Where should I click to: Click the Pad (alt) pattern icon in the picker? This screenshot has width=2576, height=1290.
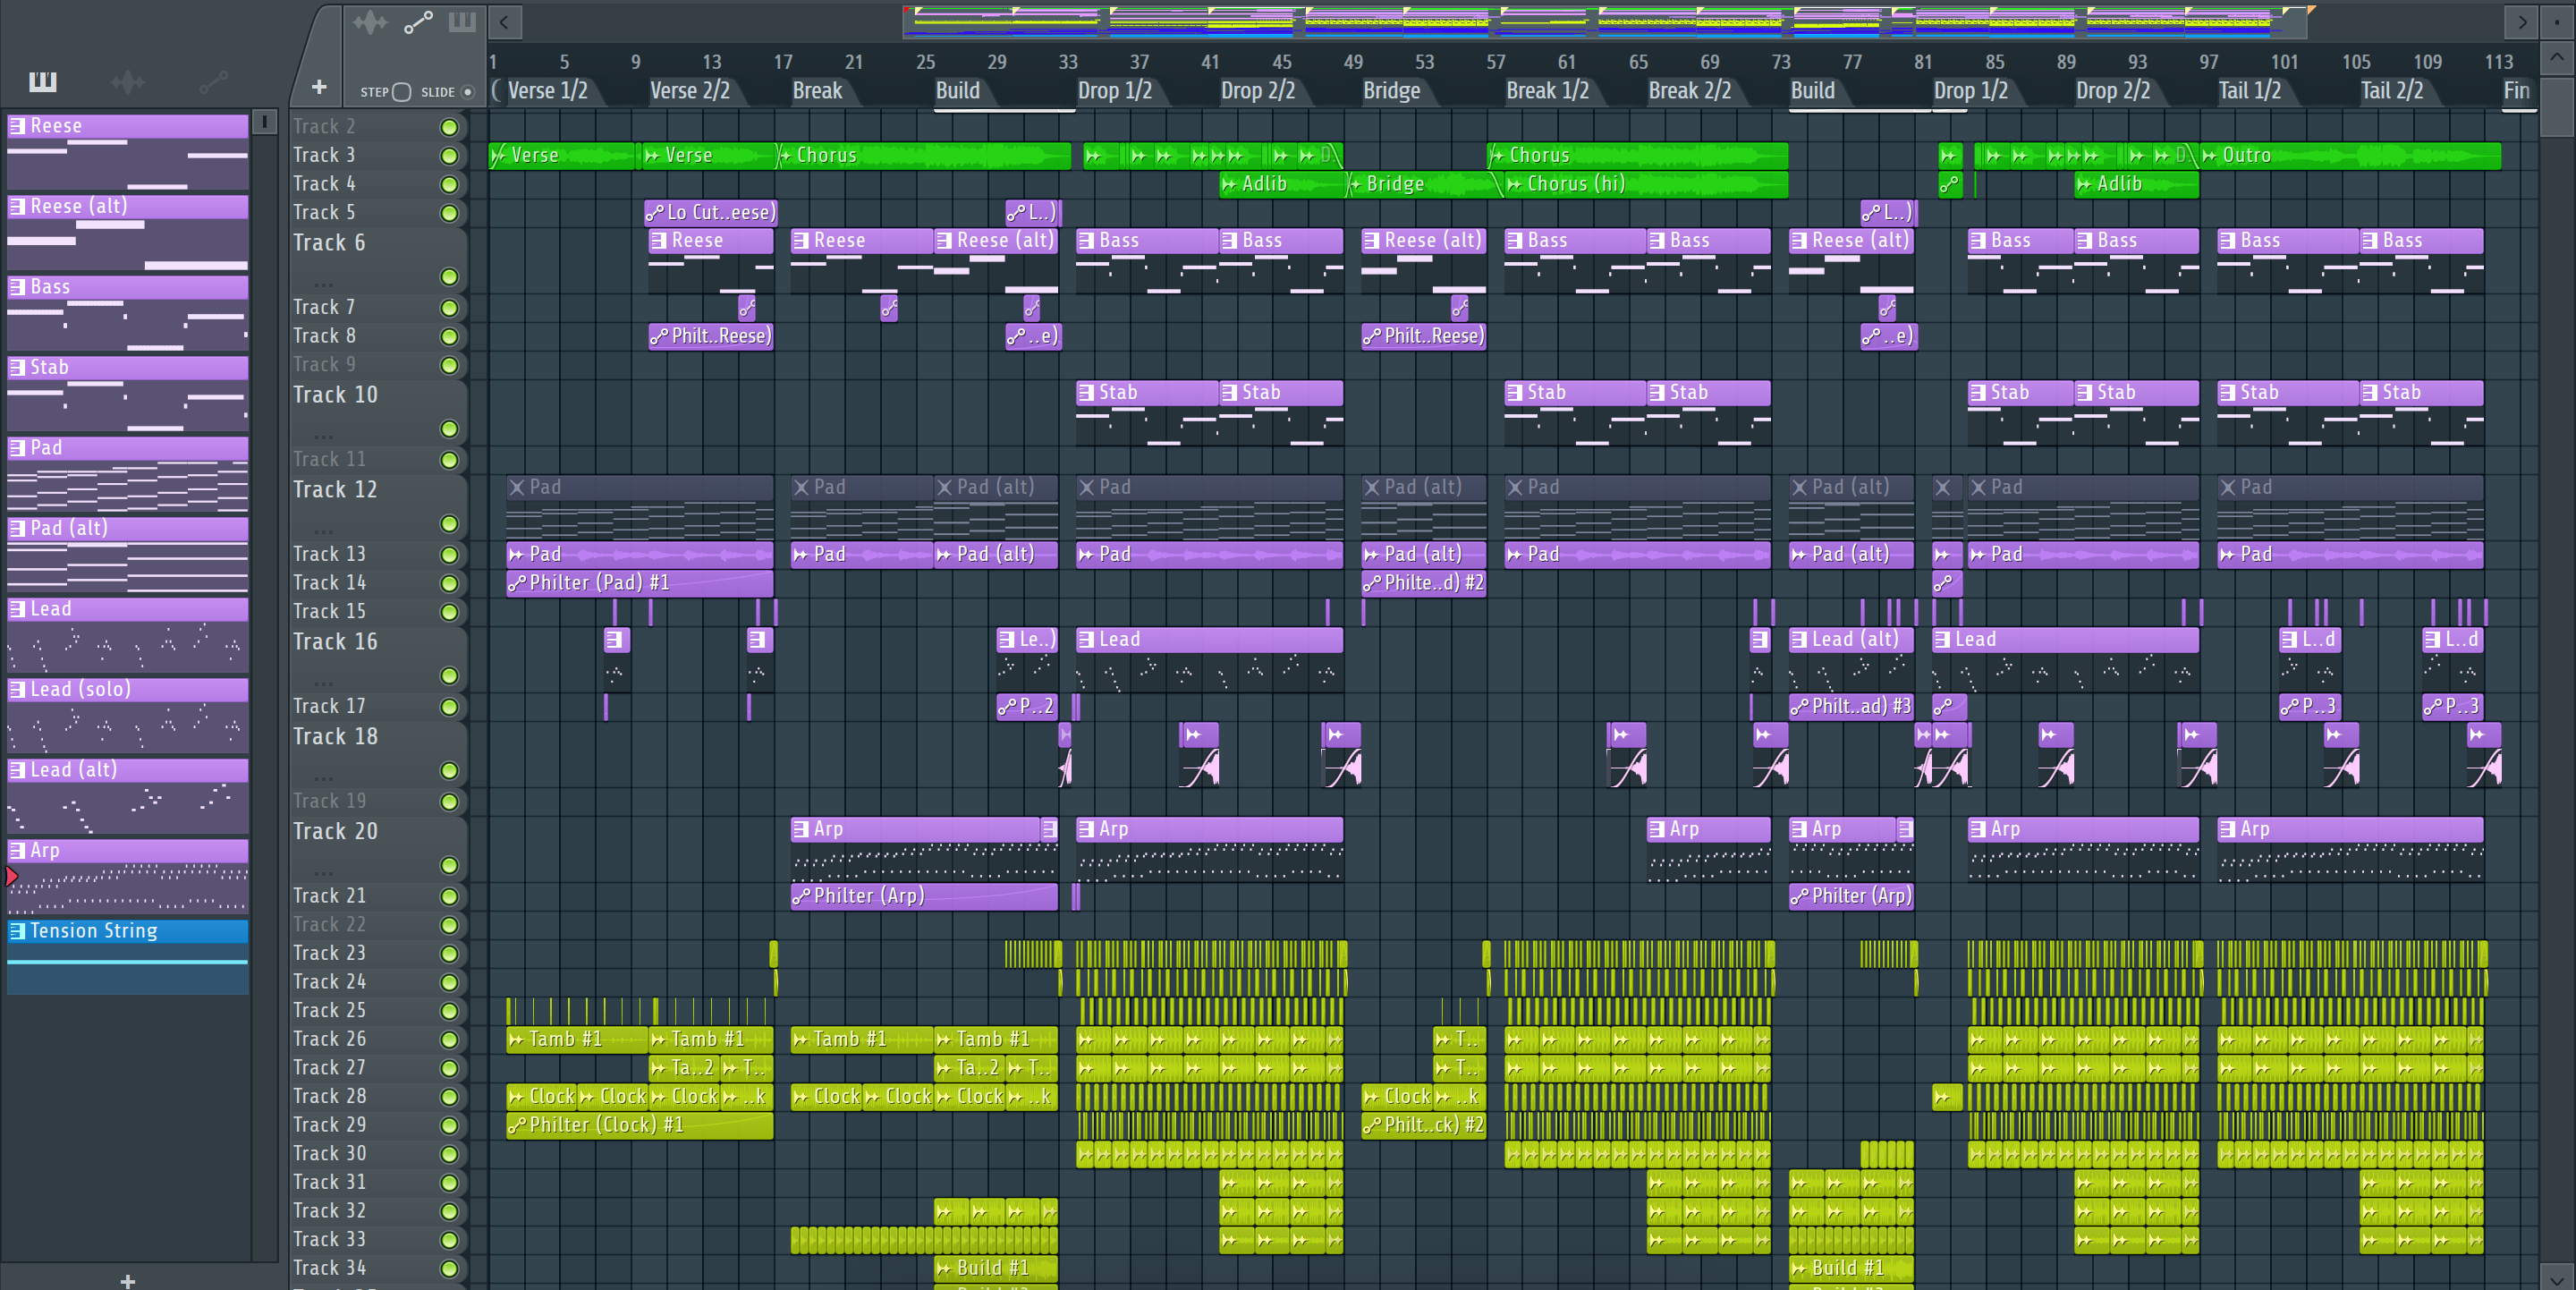point(17,528)
